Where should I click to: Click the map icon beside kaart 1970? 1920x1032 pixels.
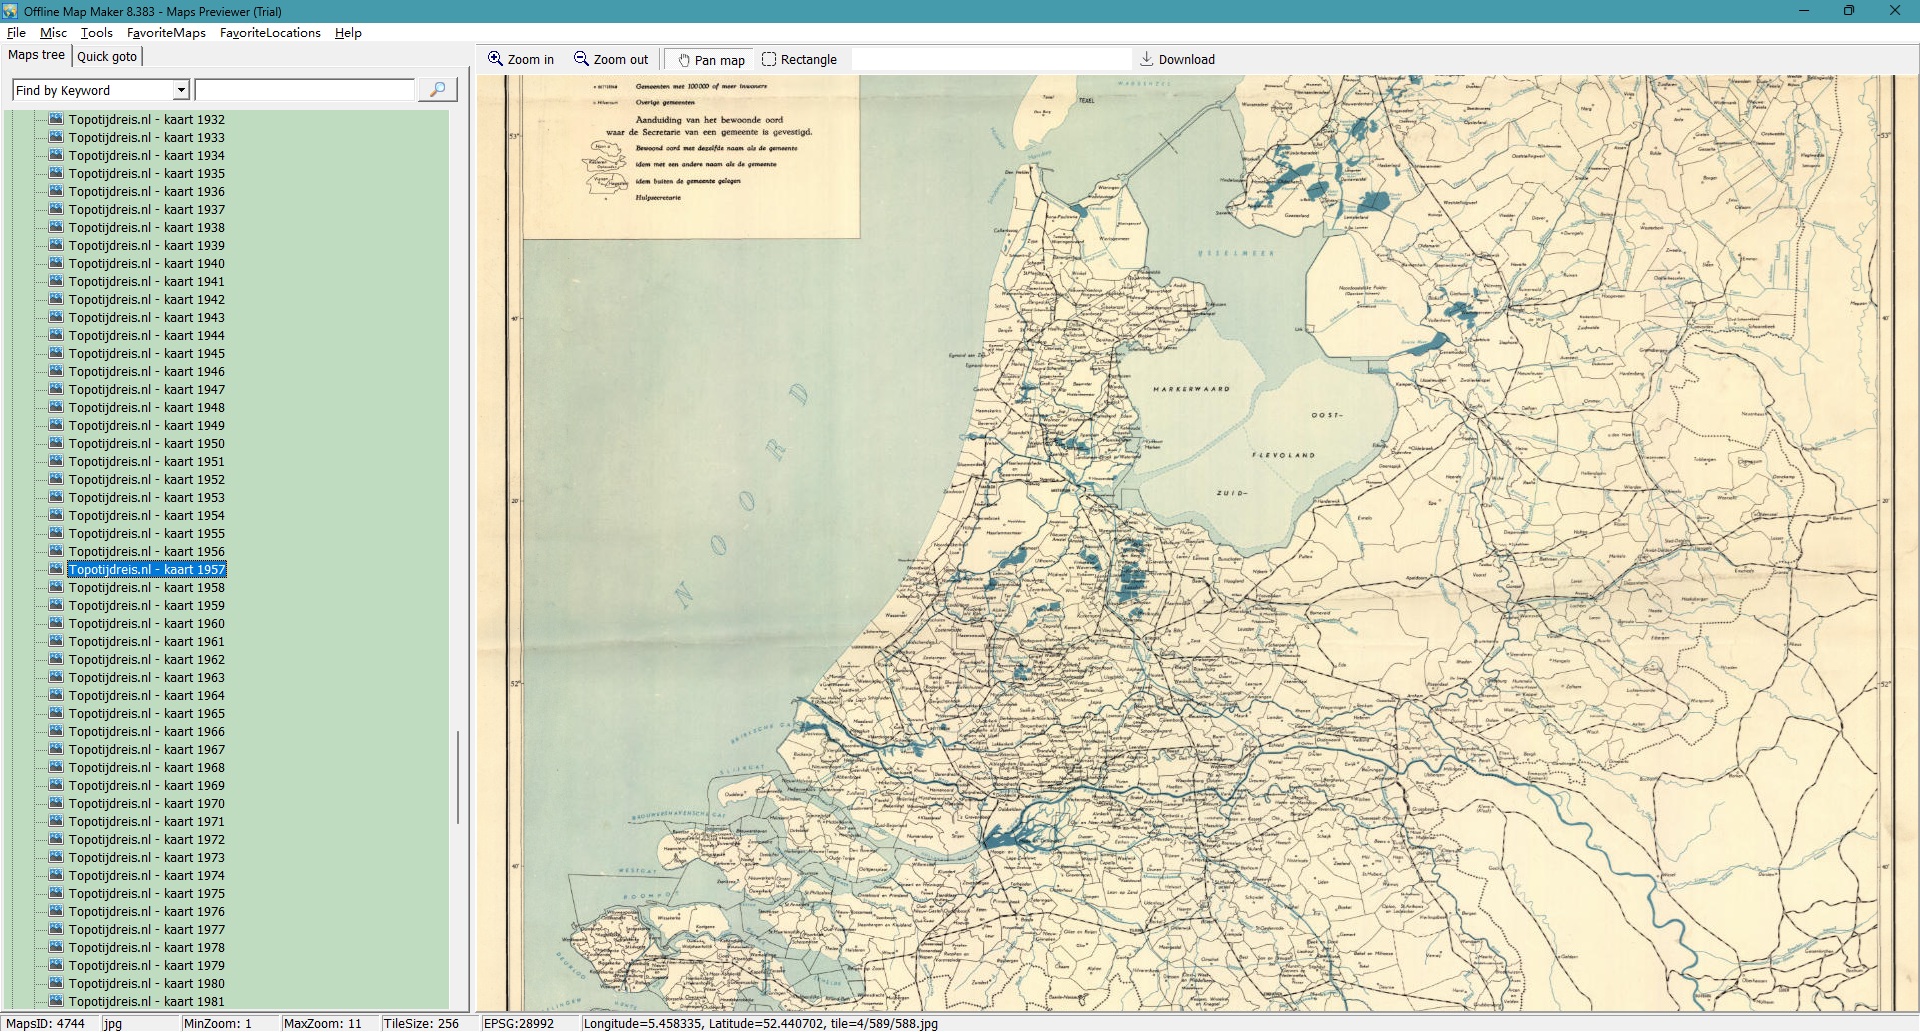click(57, 803)
